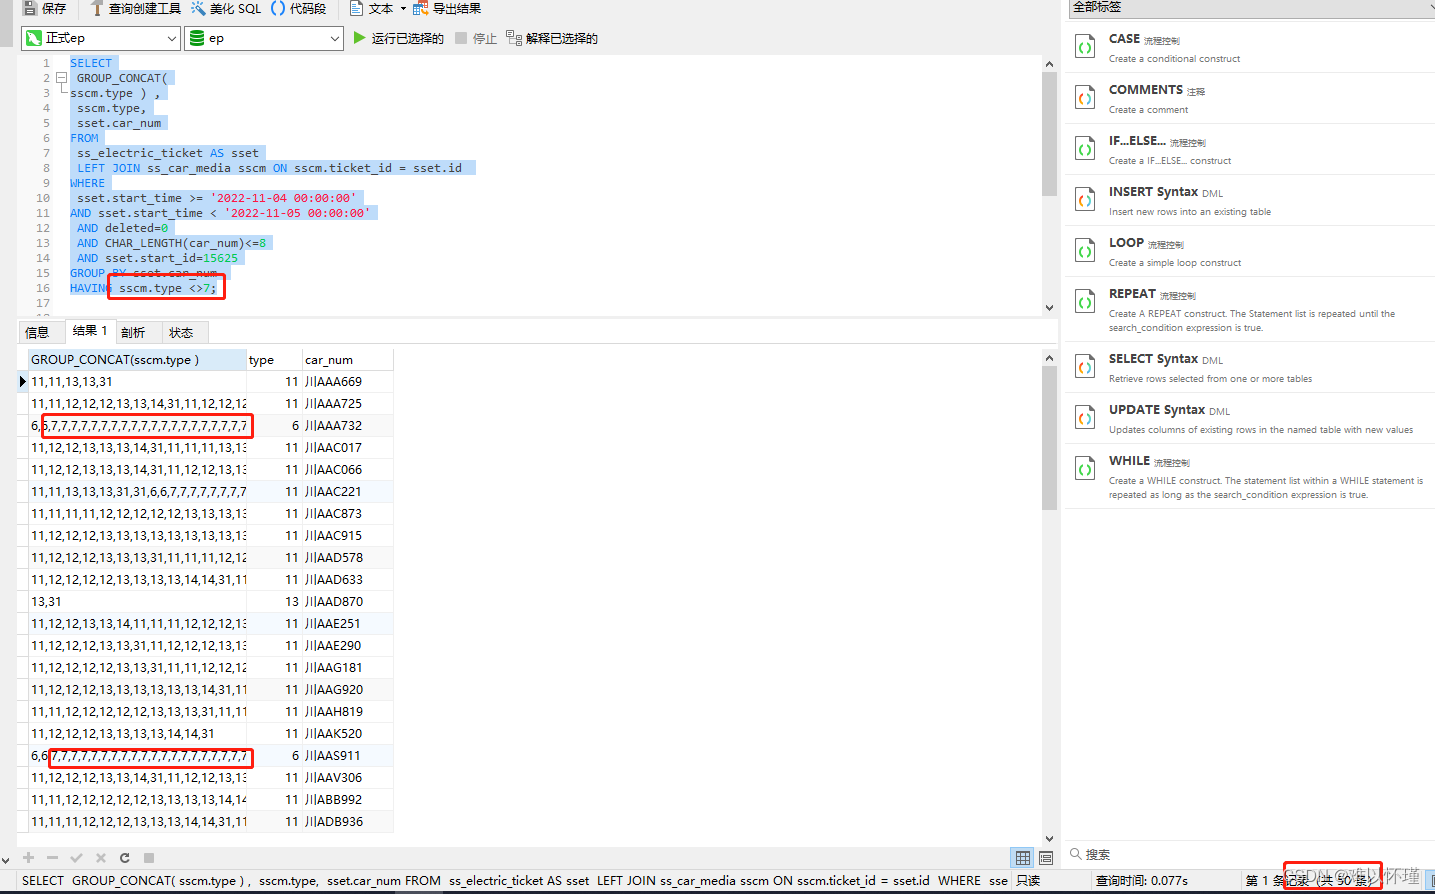Stop the query with 停止
1435x894 pixels.
(476, 38)
